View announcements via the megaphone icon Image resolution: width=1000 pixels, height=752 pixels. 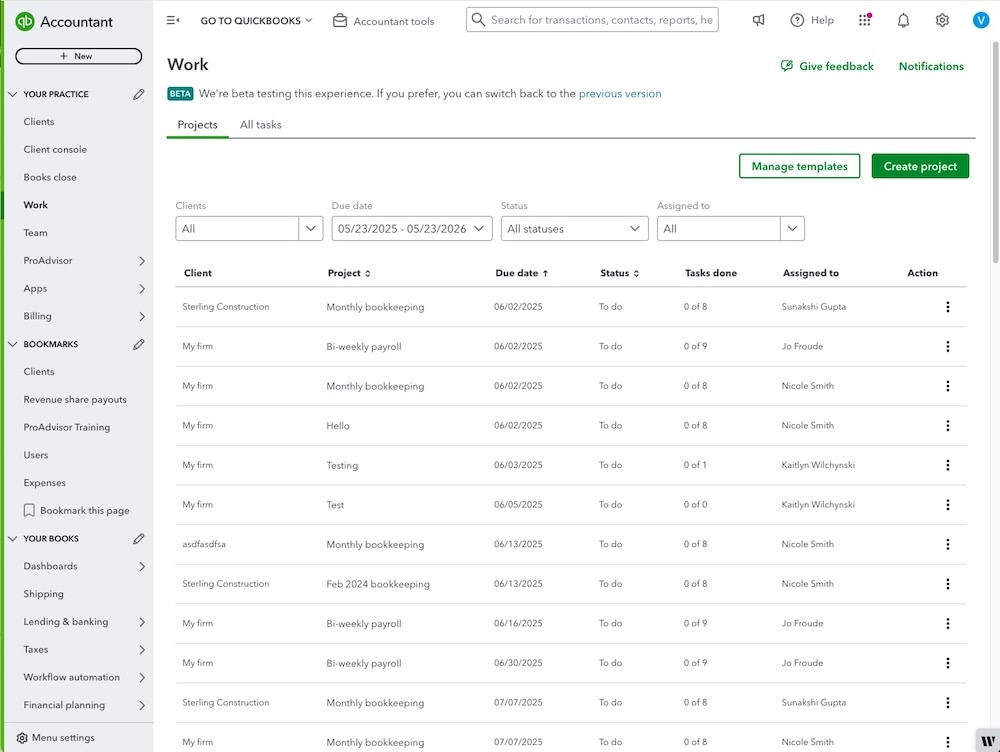[758, 19]
